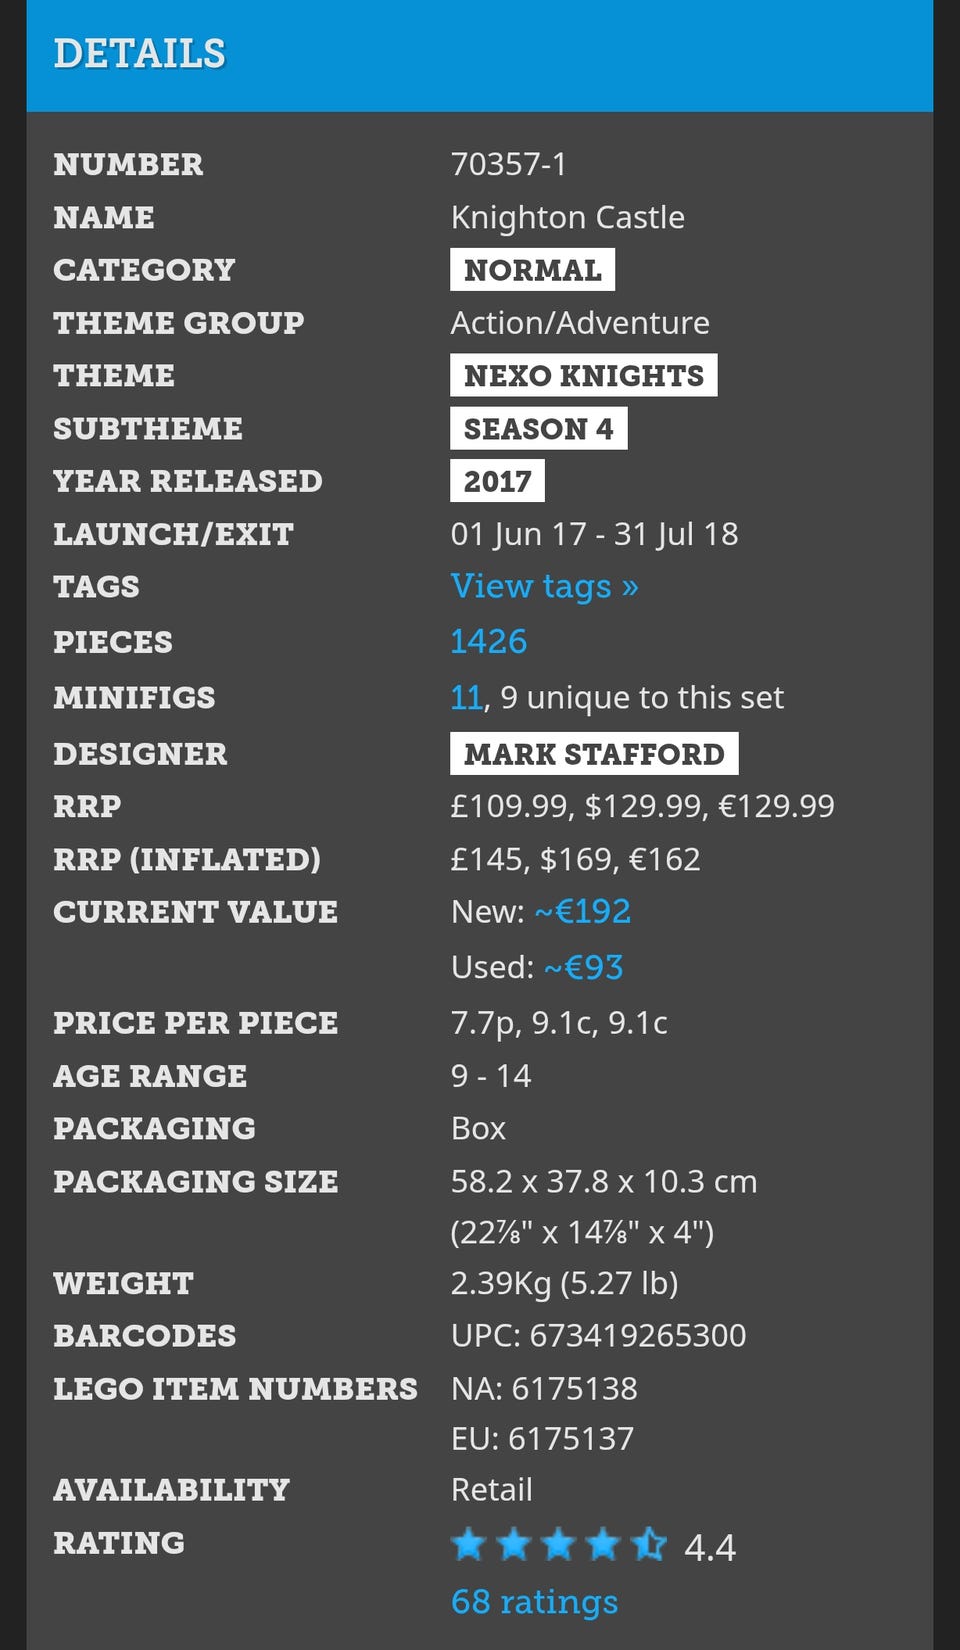Select the MARK STAFFORD designer tag
This screenshot has height=1650, width=960.
pos(594,754)
